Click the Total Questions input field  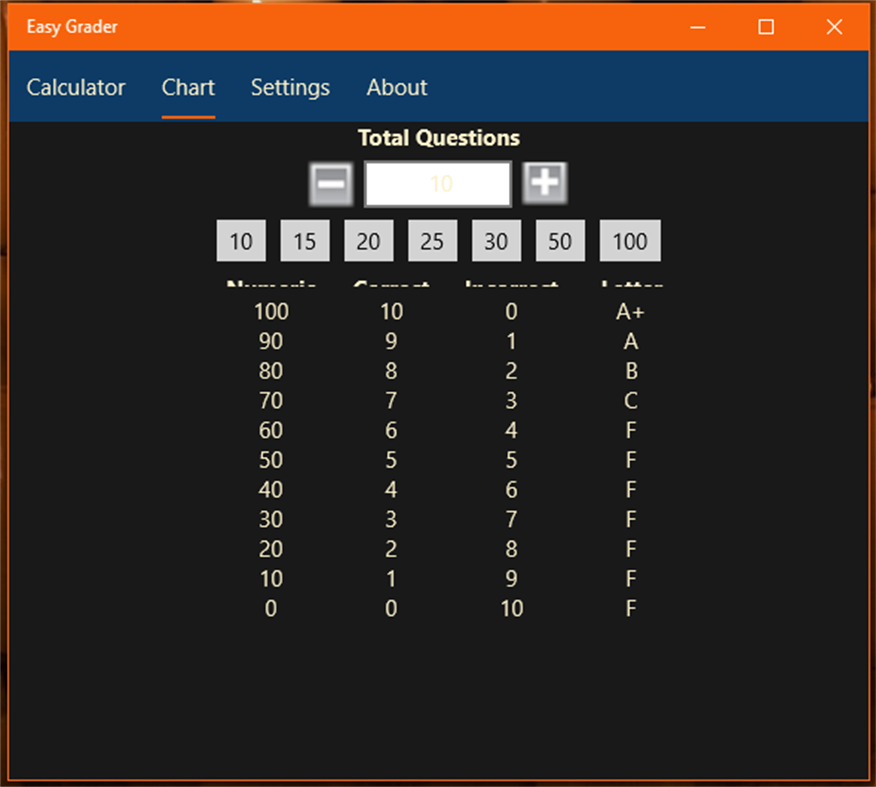[437, 184]
